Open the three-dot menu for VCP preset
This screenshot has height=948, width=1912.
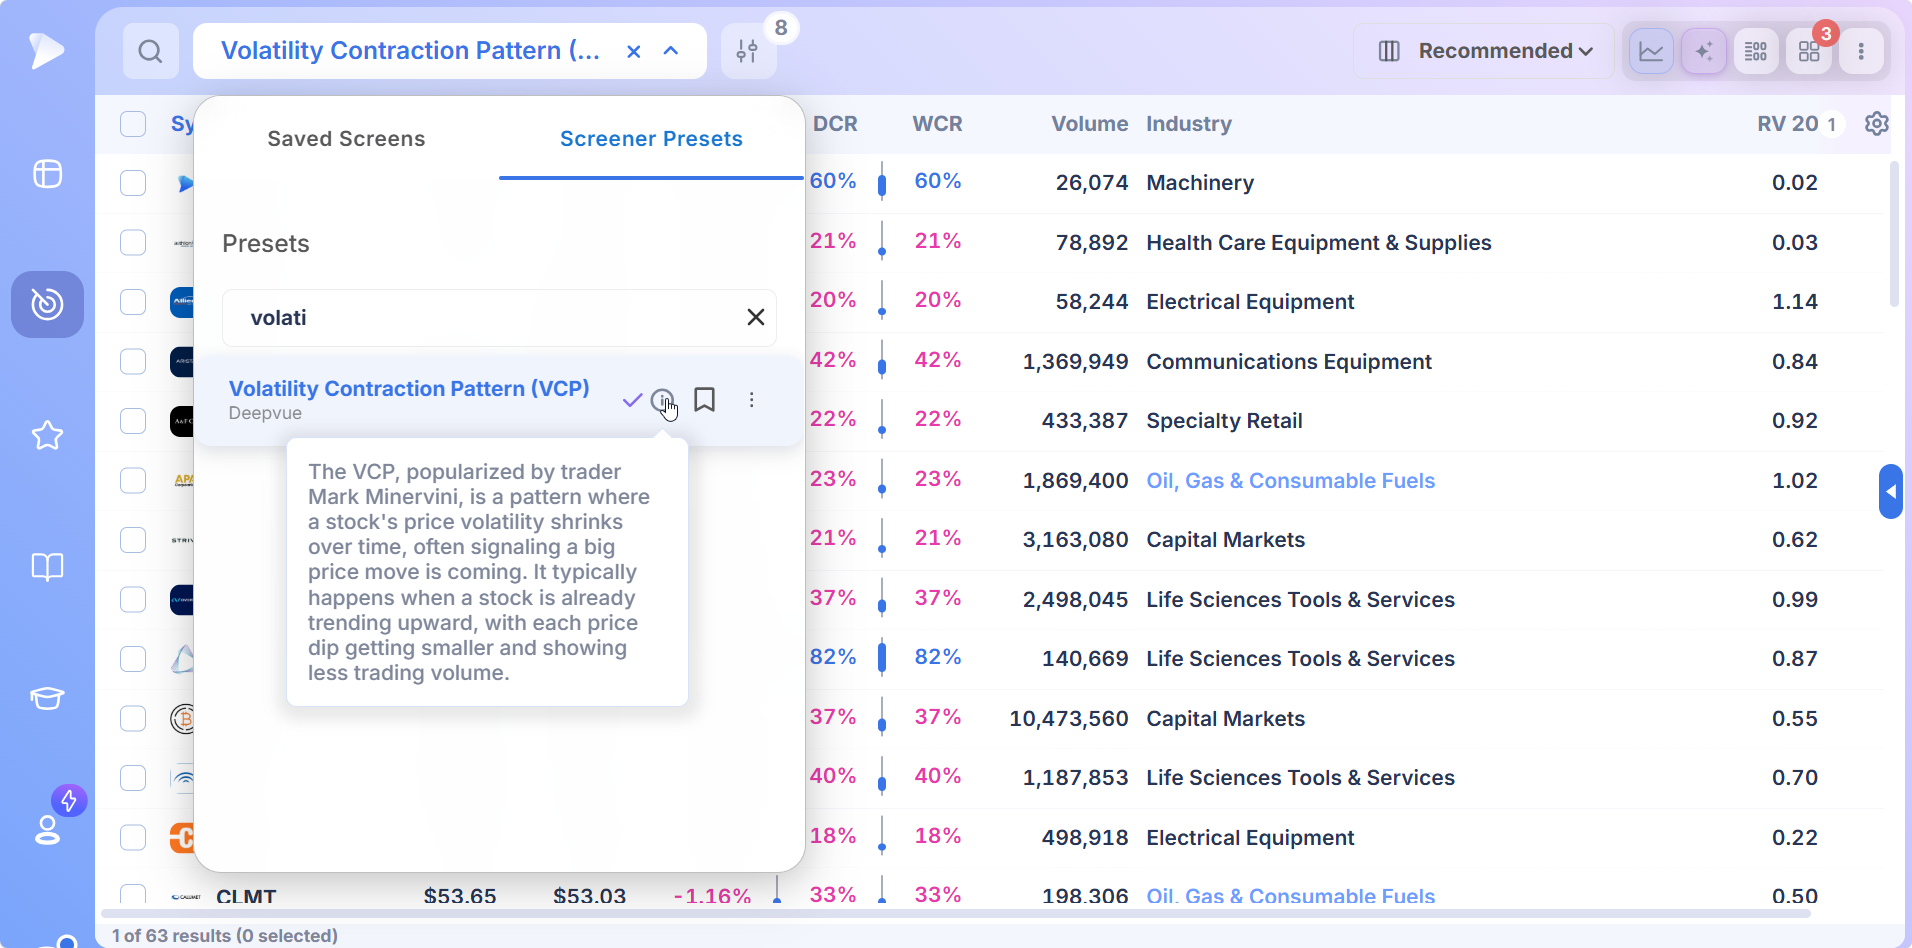tap(751, 400)
